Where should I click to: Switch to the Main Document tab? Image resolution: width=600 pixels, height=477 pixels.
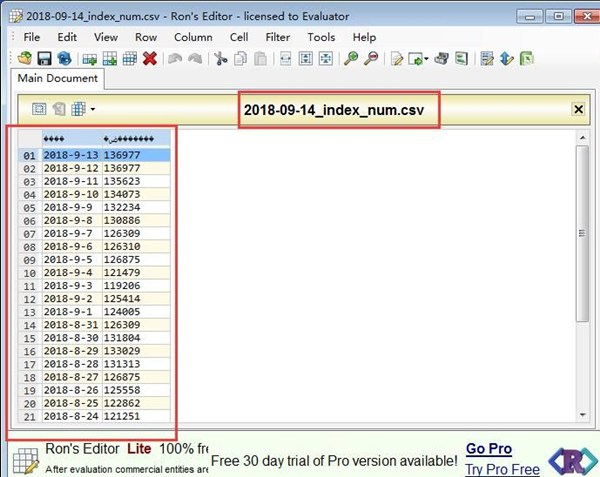tap(56, 78)
